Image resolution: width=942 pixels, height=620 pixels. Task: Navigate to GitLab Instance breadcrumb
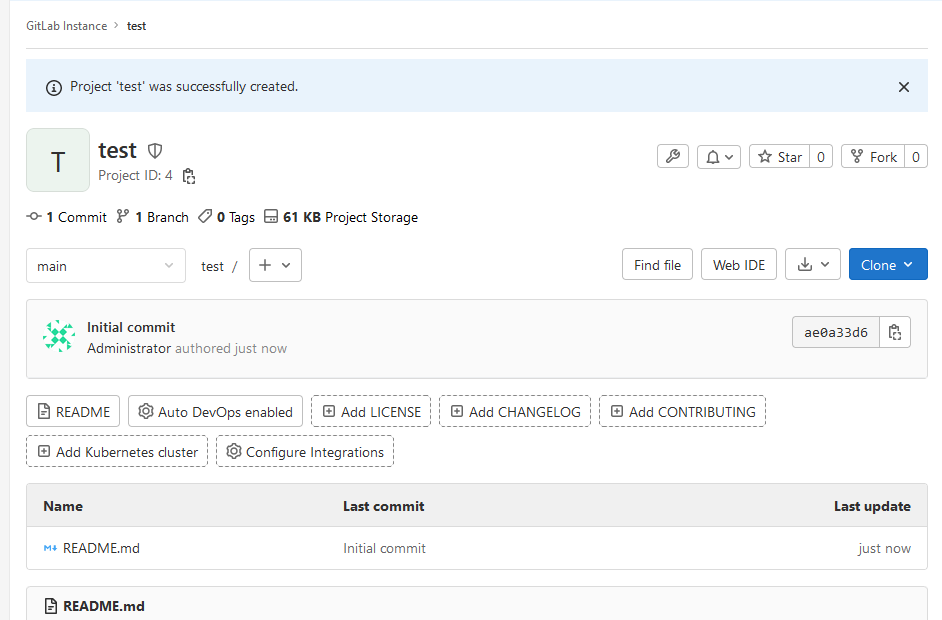(66, 26)
